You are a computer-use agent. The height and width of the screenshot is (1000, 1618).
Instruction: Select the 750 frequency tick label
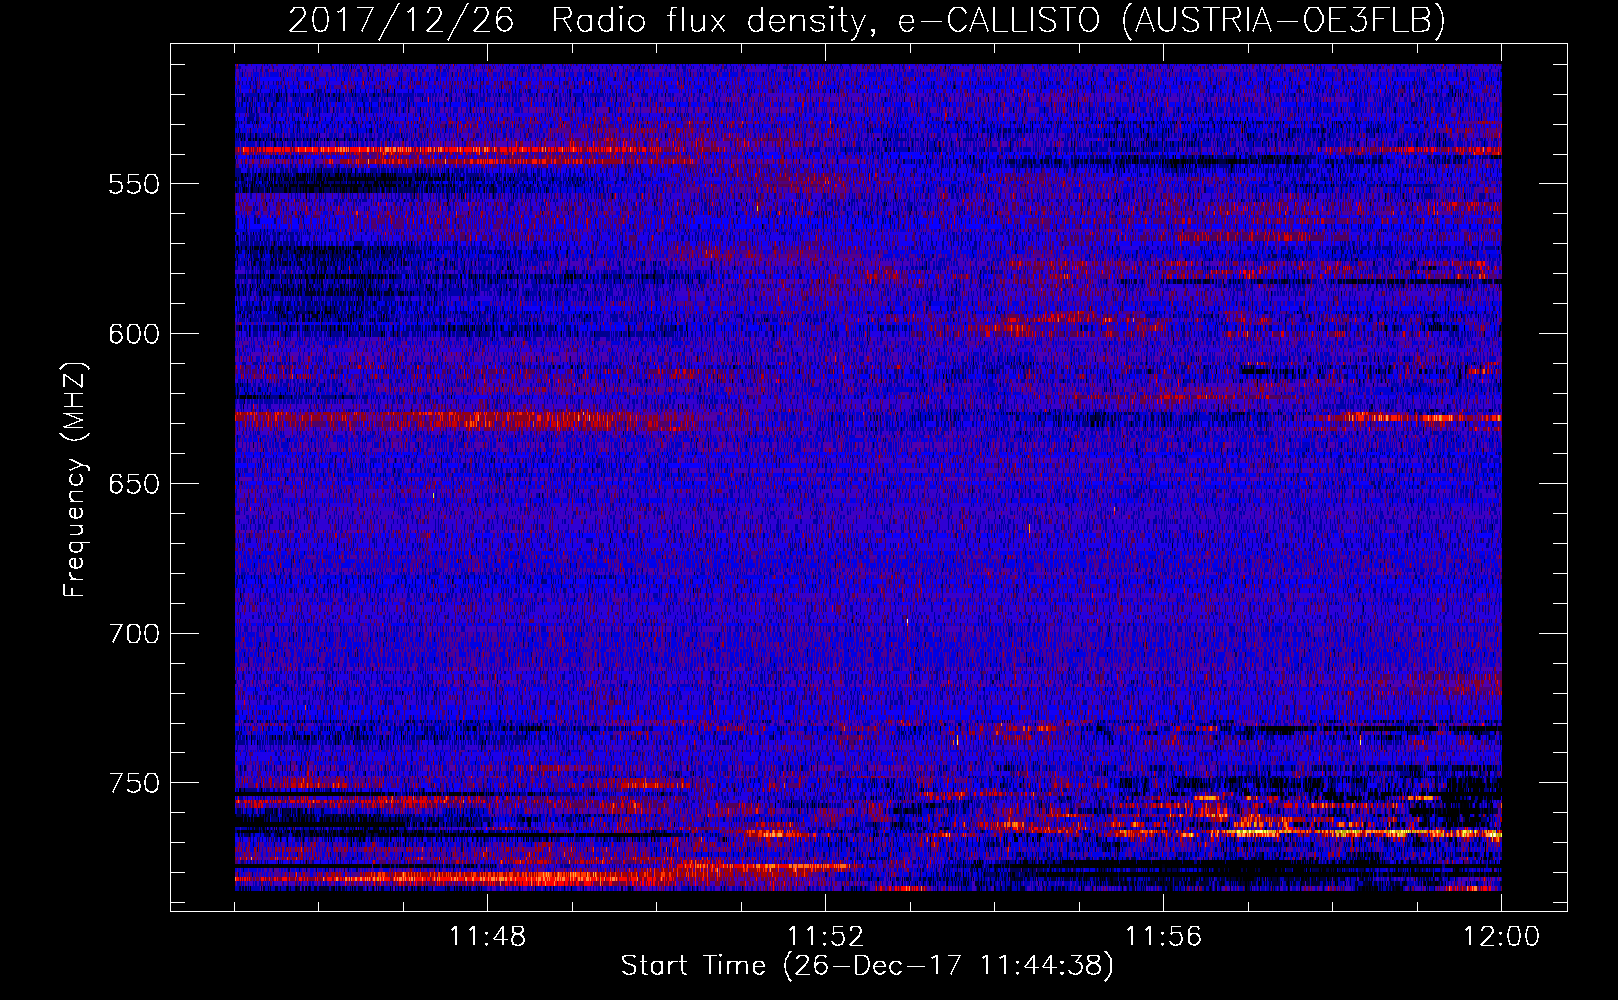click(134, 783)
